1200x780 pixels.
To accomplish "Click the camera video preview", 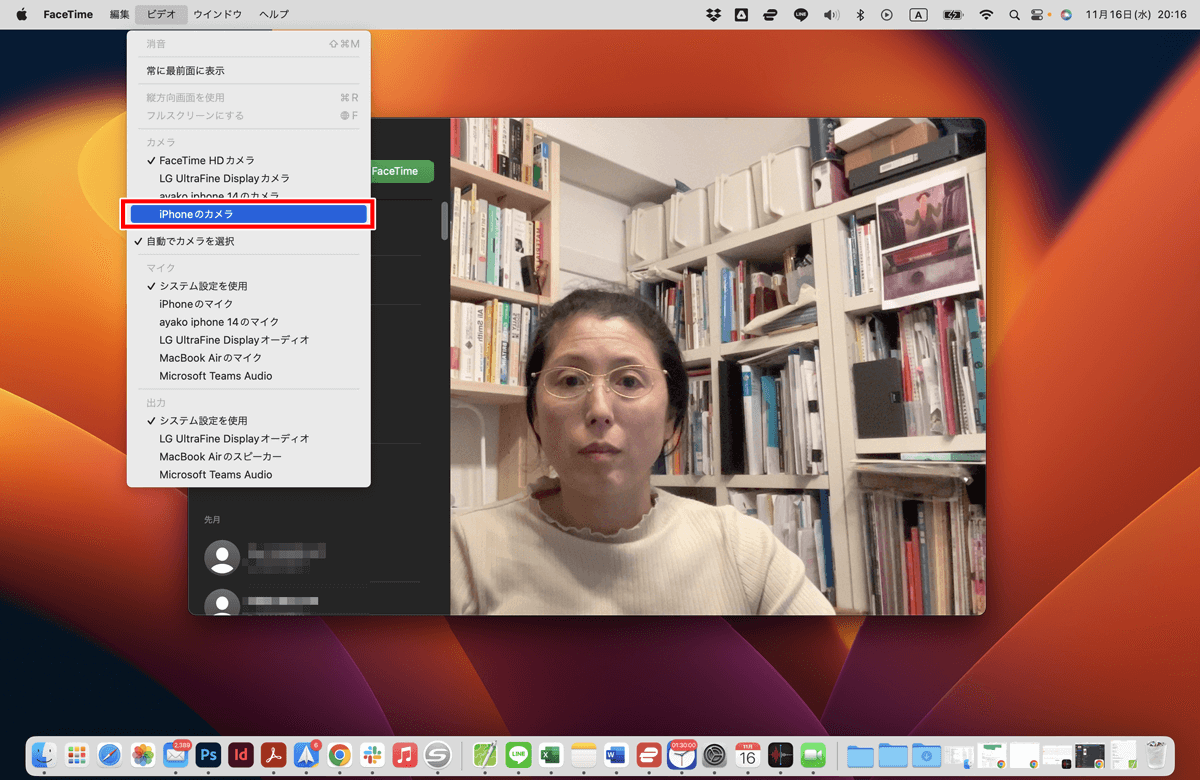I will pos(717,366).
